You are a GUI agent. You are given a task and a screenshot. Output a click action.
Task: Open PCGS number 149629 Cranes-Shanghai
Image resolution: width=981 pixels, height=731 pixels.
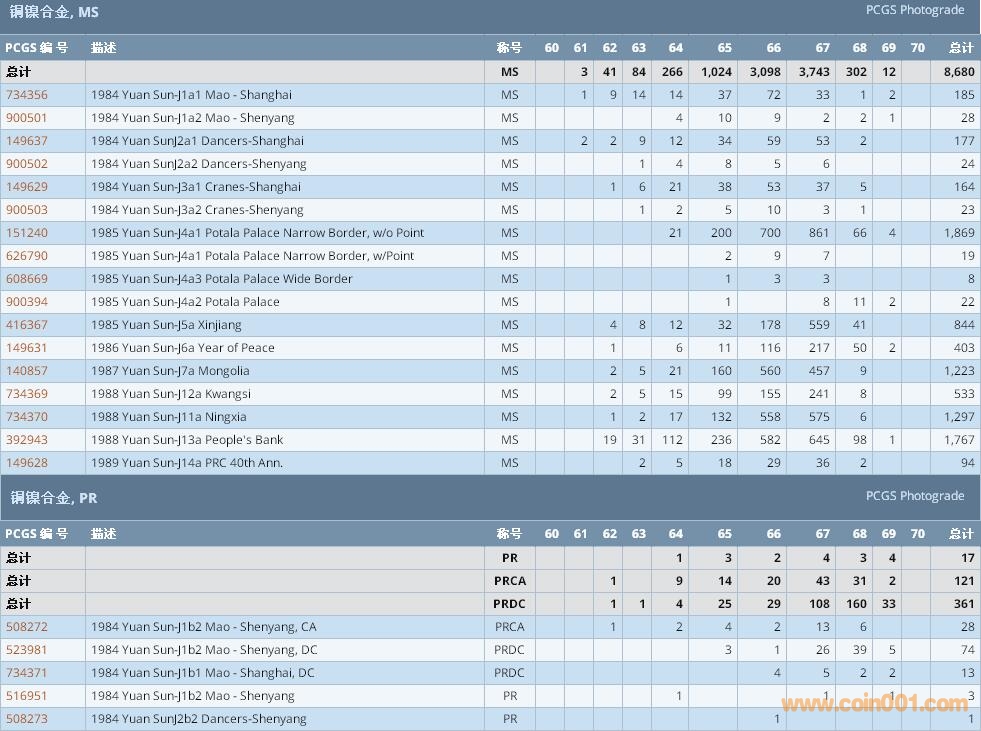pos(27,187)
